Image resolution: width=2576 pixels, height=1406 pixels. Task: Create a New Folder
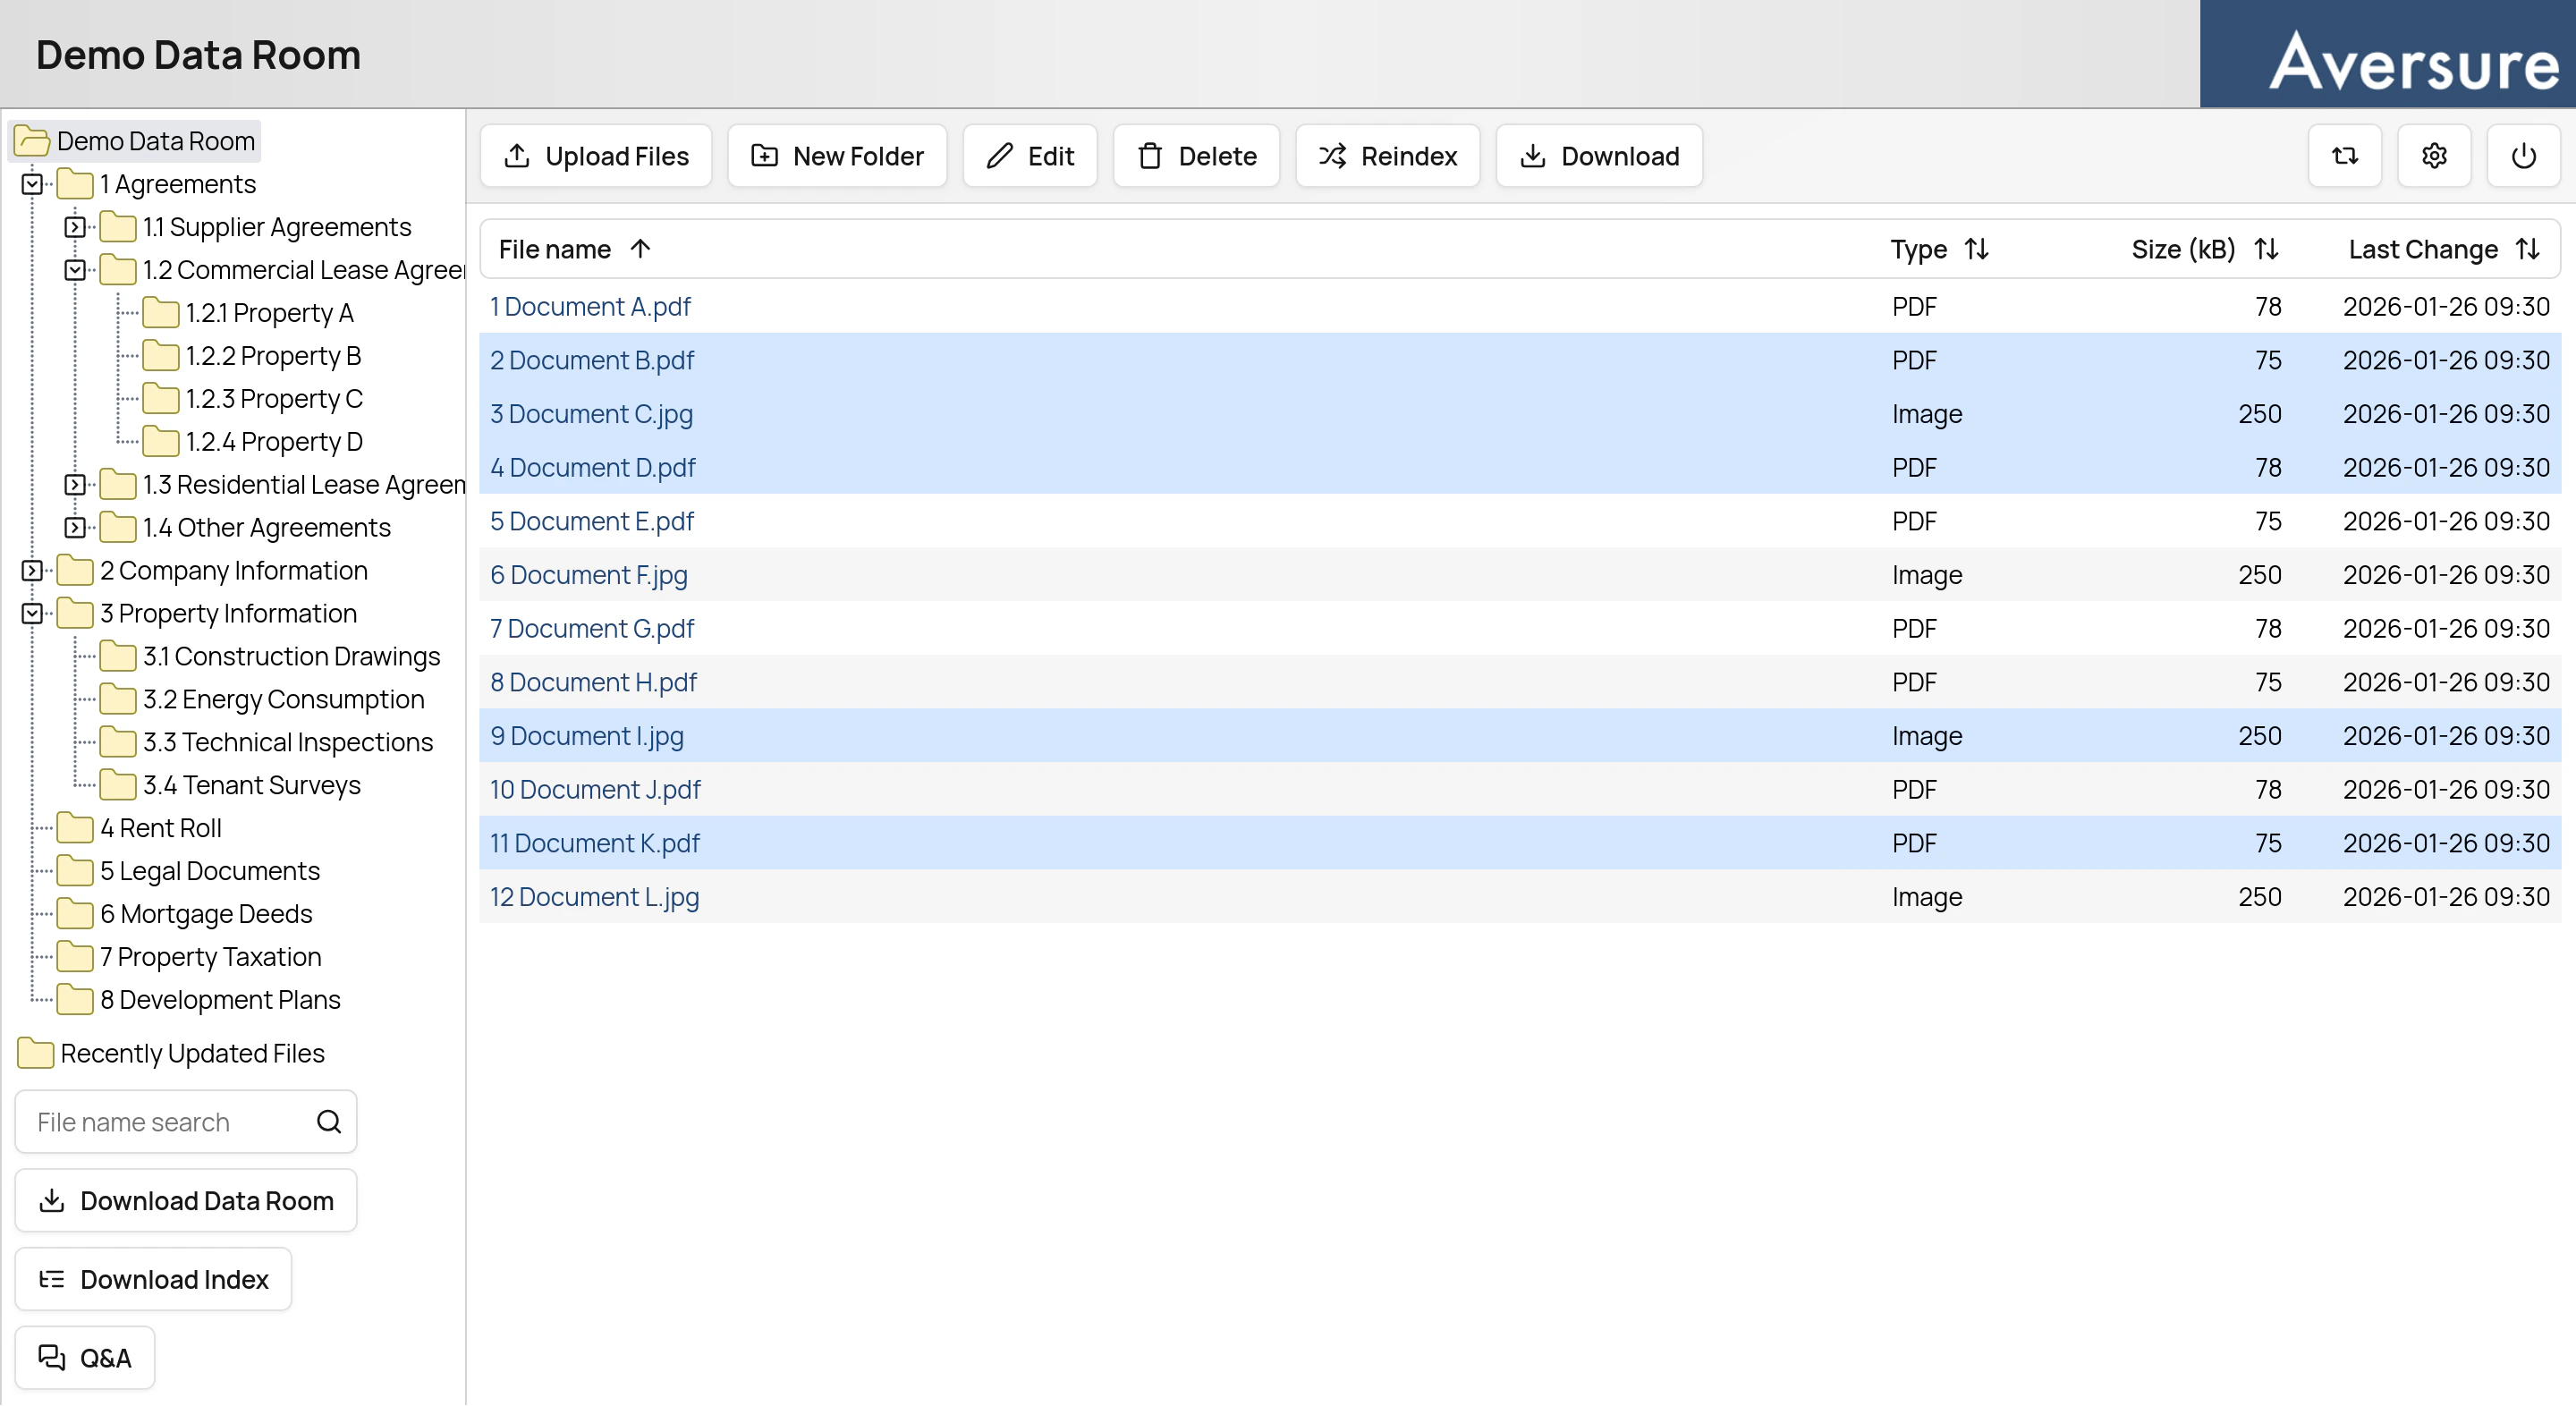[x=836, y=156]
